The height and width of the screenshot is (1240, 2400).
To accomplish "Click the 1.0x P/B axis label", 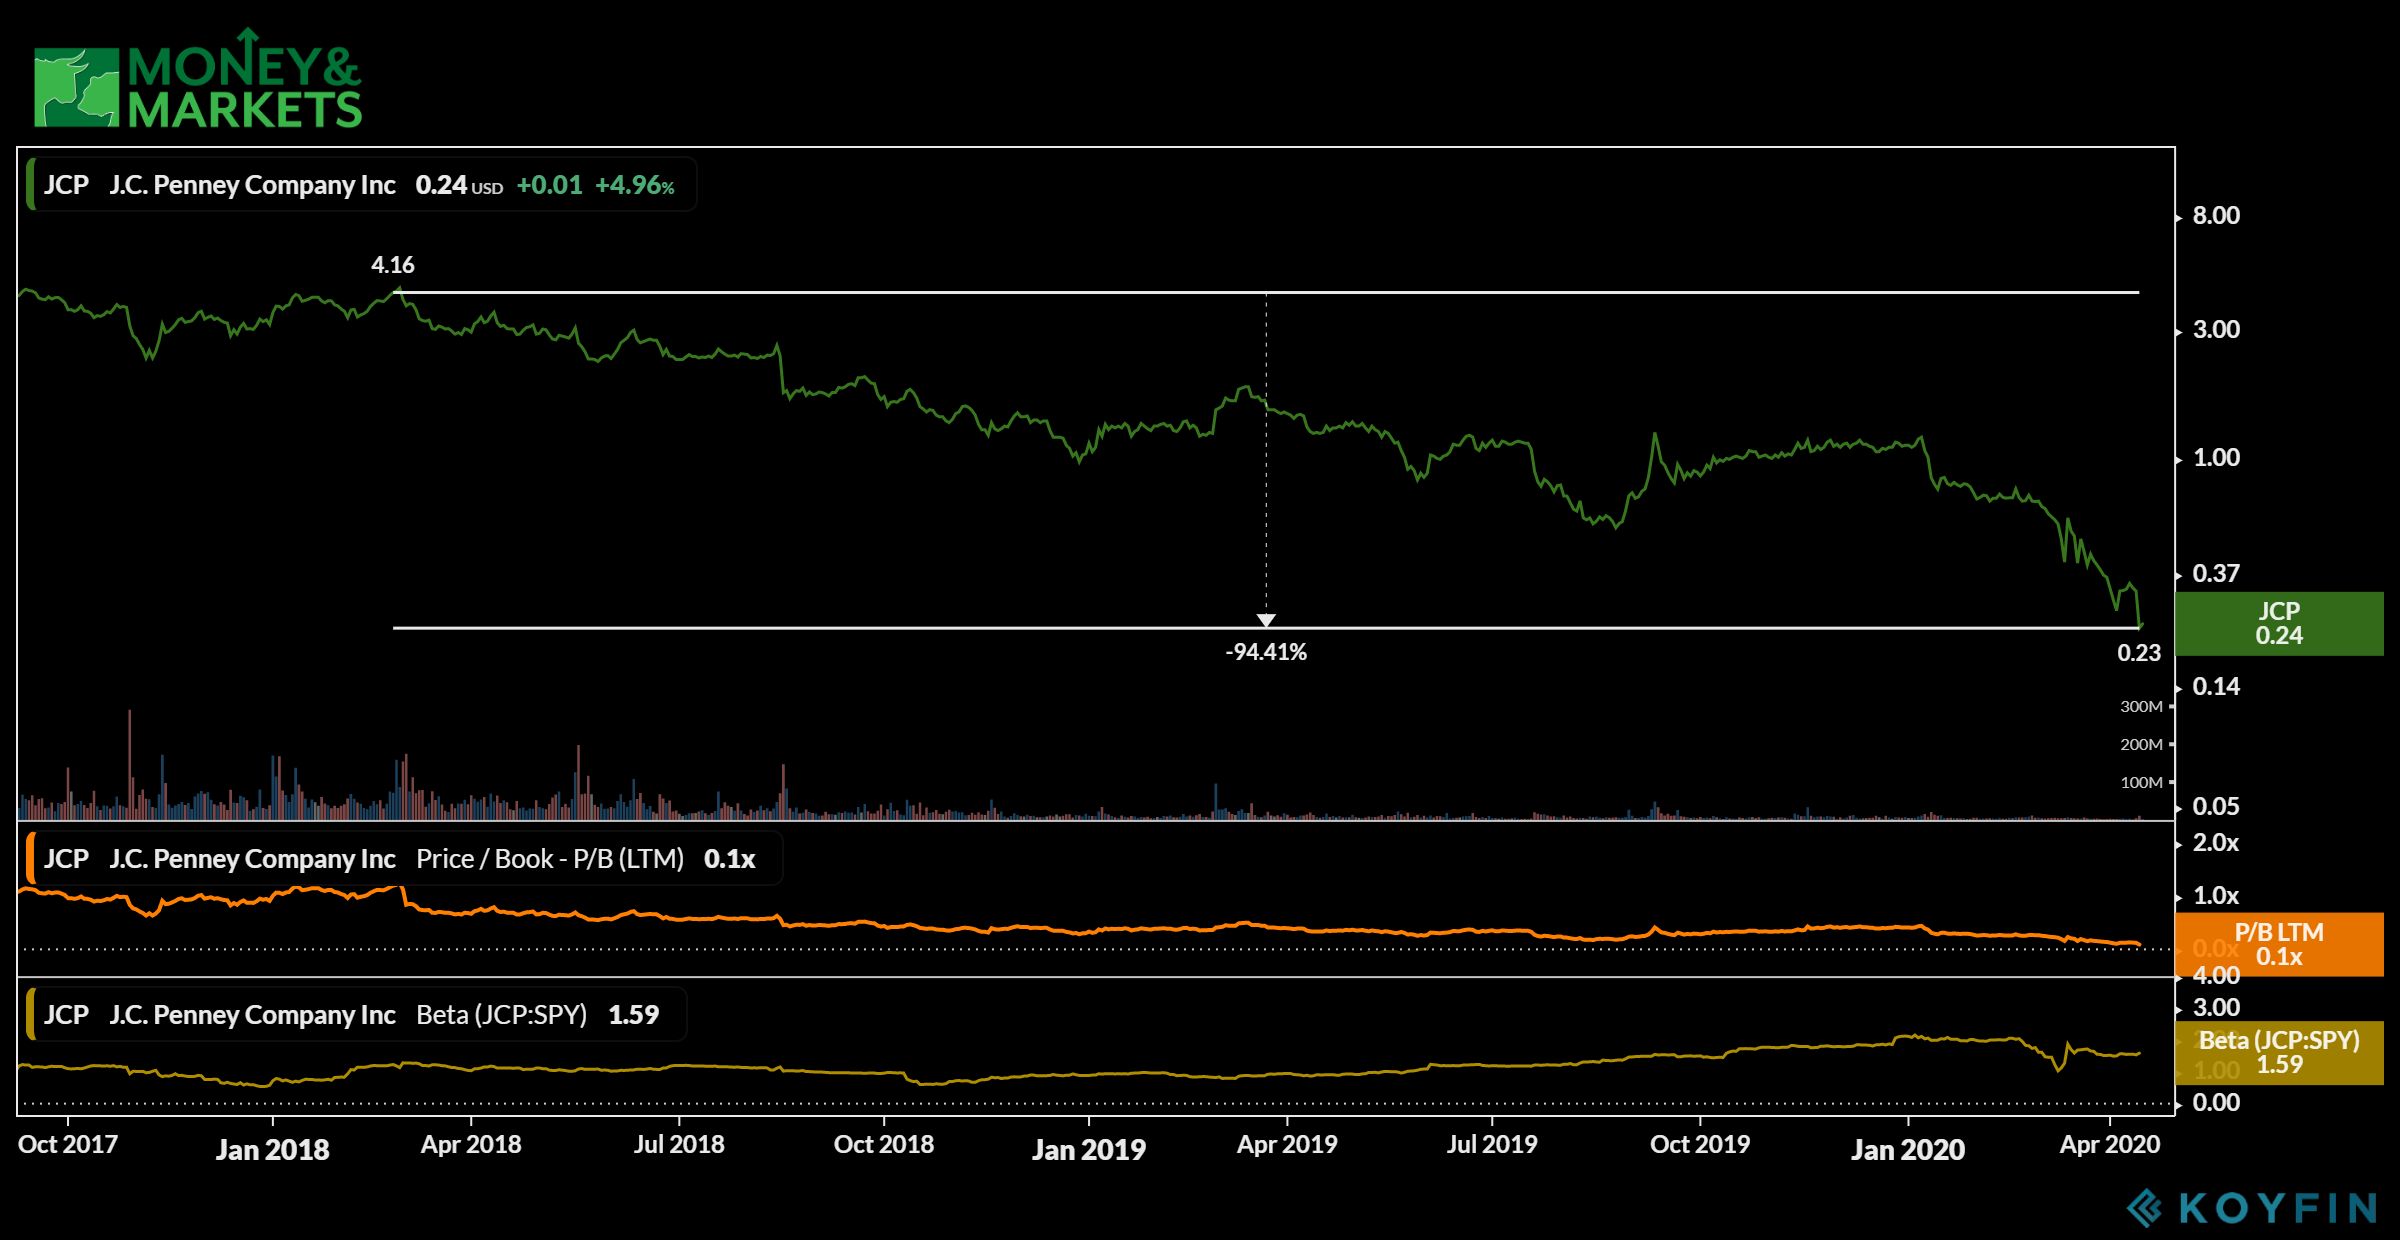I will click(x=2216, y=896).
